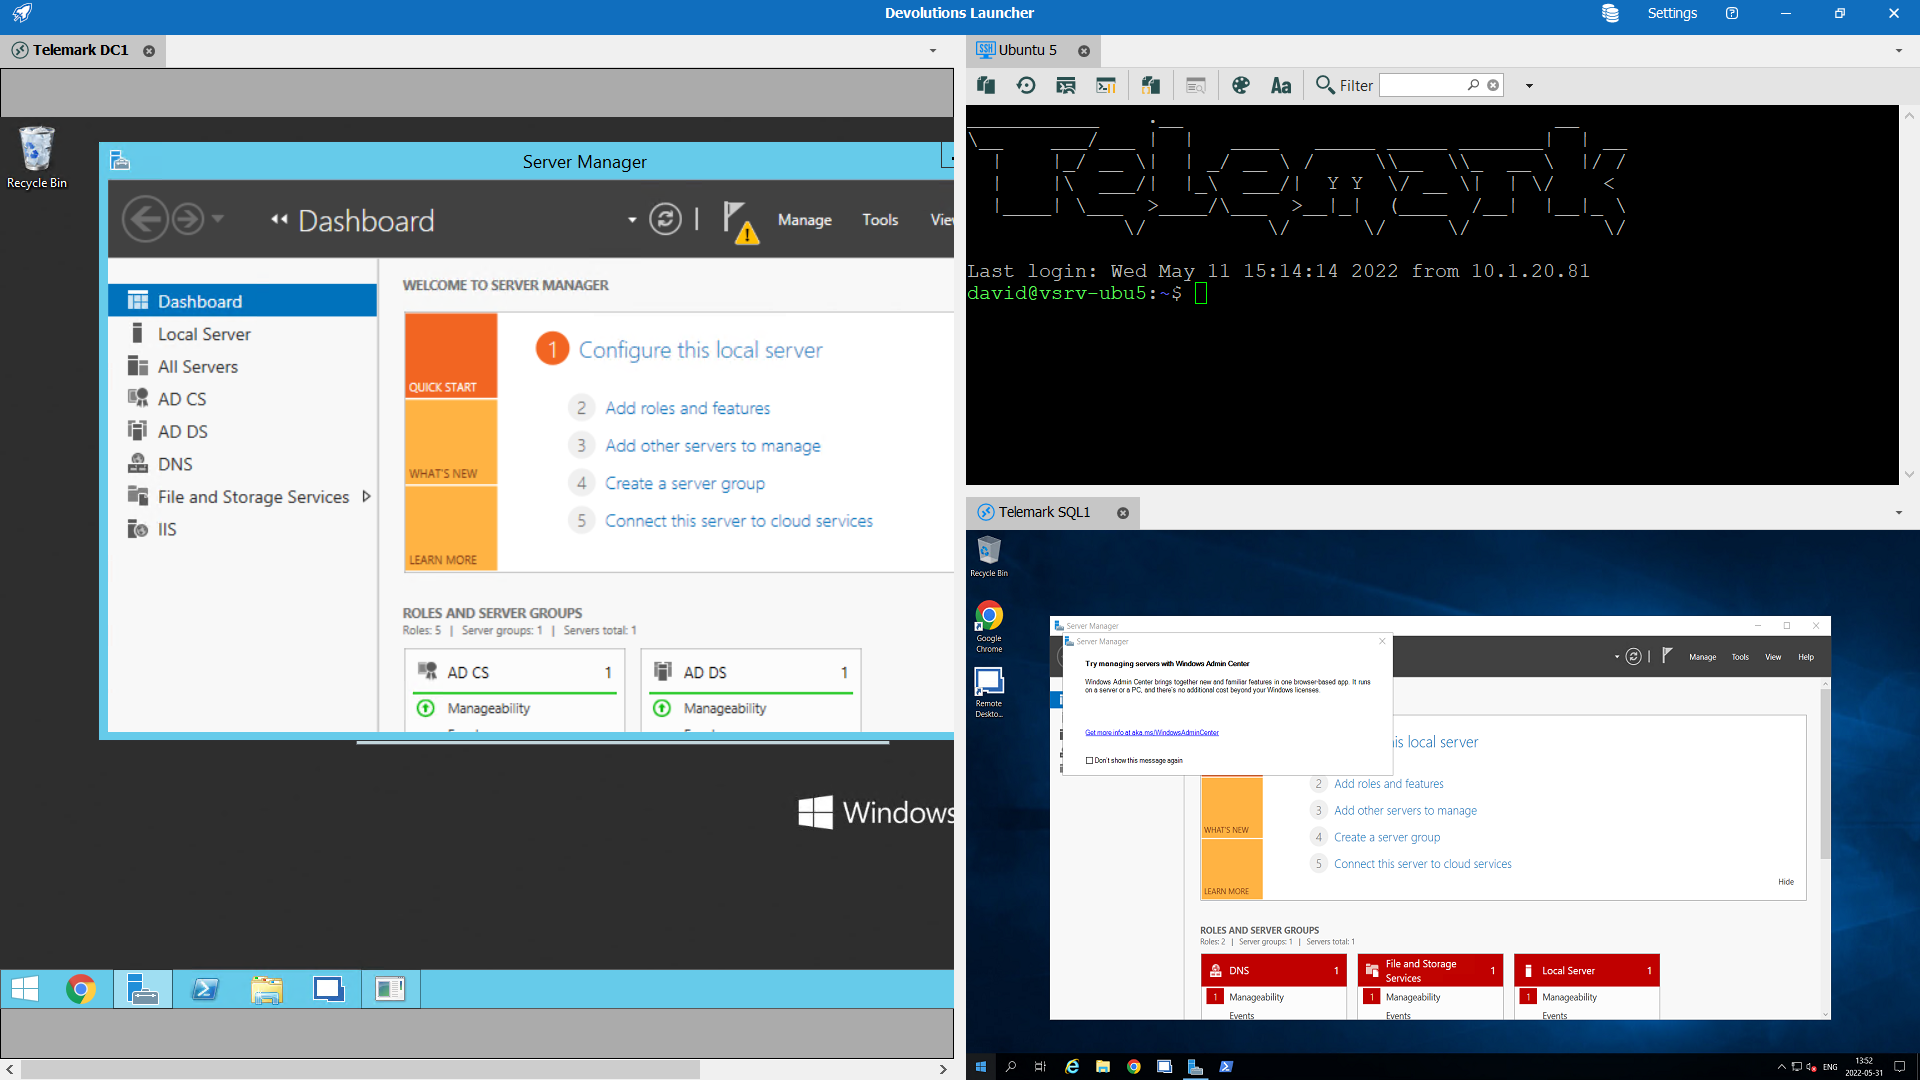The image size is (1920, 1080).
Task: Open the notifications flag with warning in DC1
Action: [740, 221]
